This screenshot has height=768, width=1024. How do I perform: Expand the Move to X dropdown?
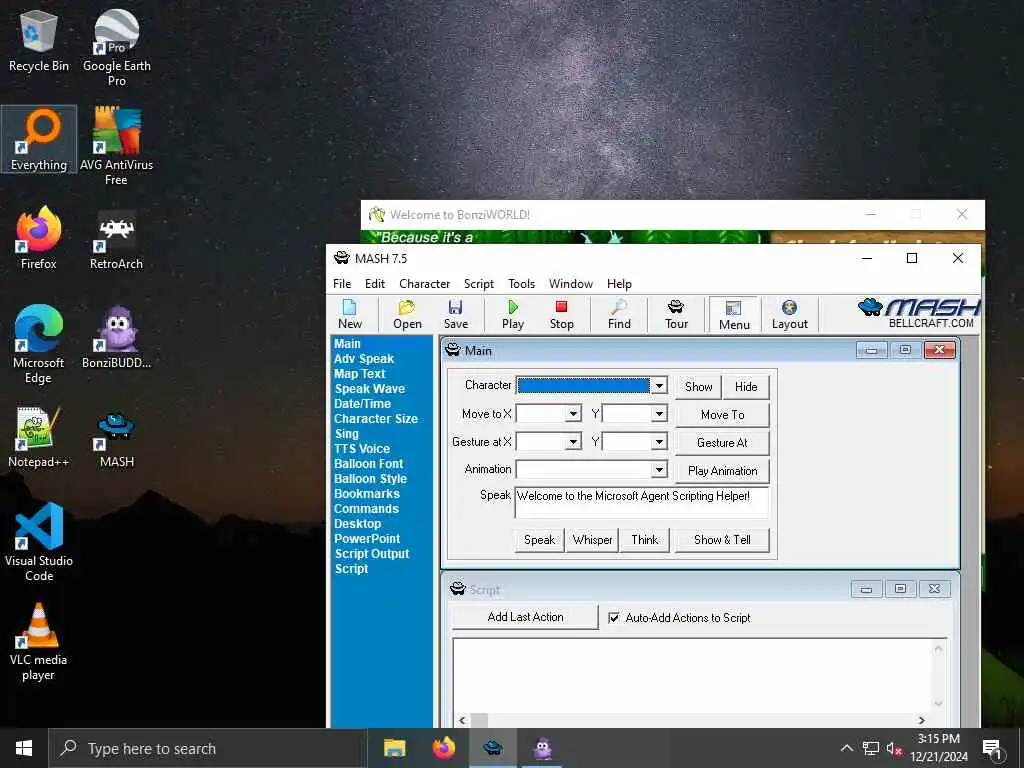click(573, 414)
